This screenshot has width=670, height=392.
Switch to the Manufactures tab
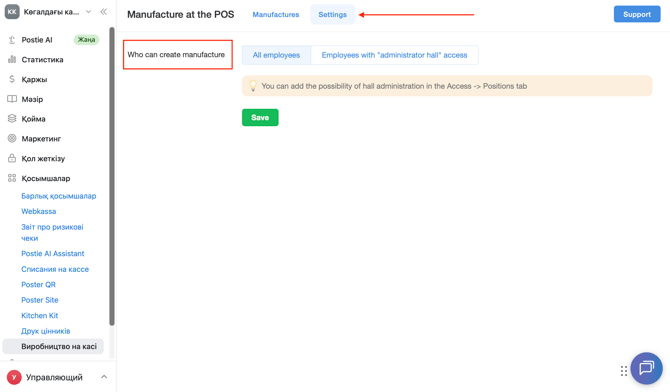[x=276, y=15]
